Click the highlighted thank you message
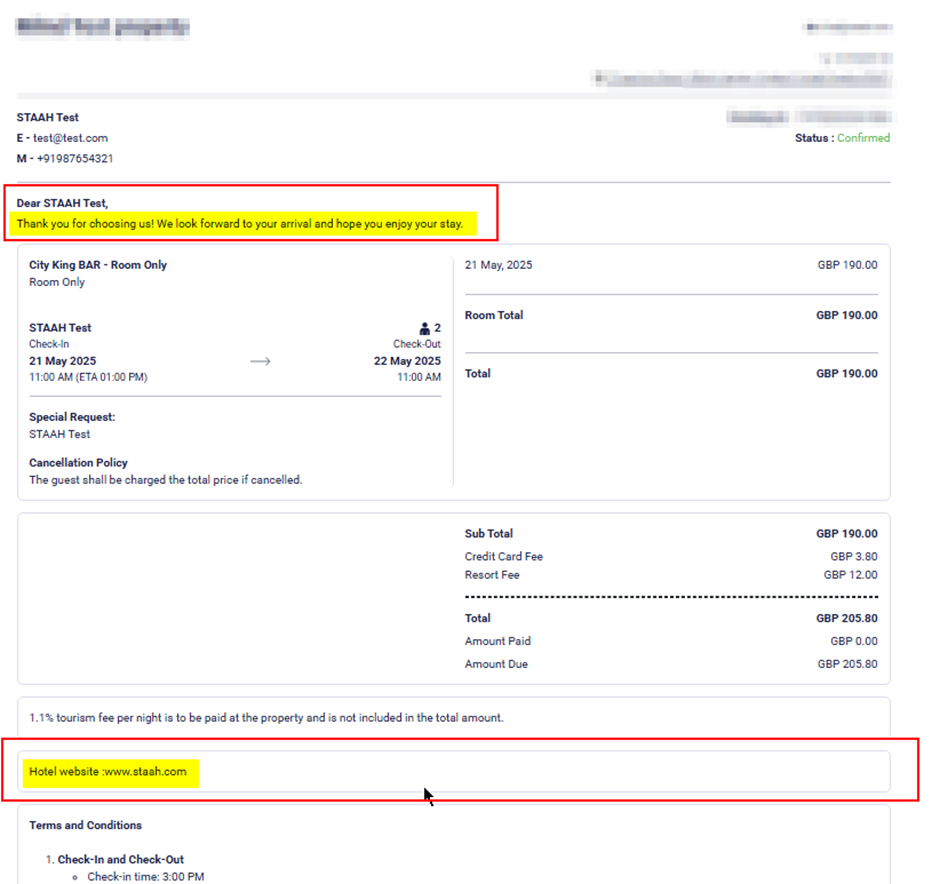 click(x=240, y=224)
